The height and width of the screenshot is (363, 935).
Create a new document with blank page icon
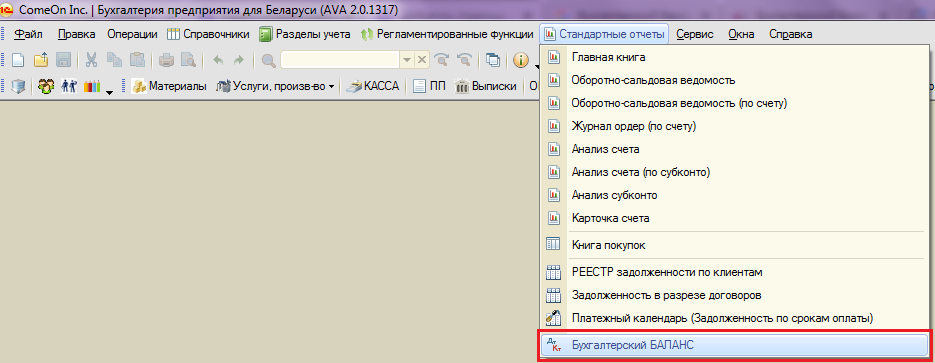tap(19, 60)
